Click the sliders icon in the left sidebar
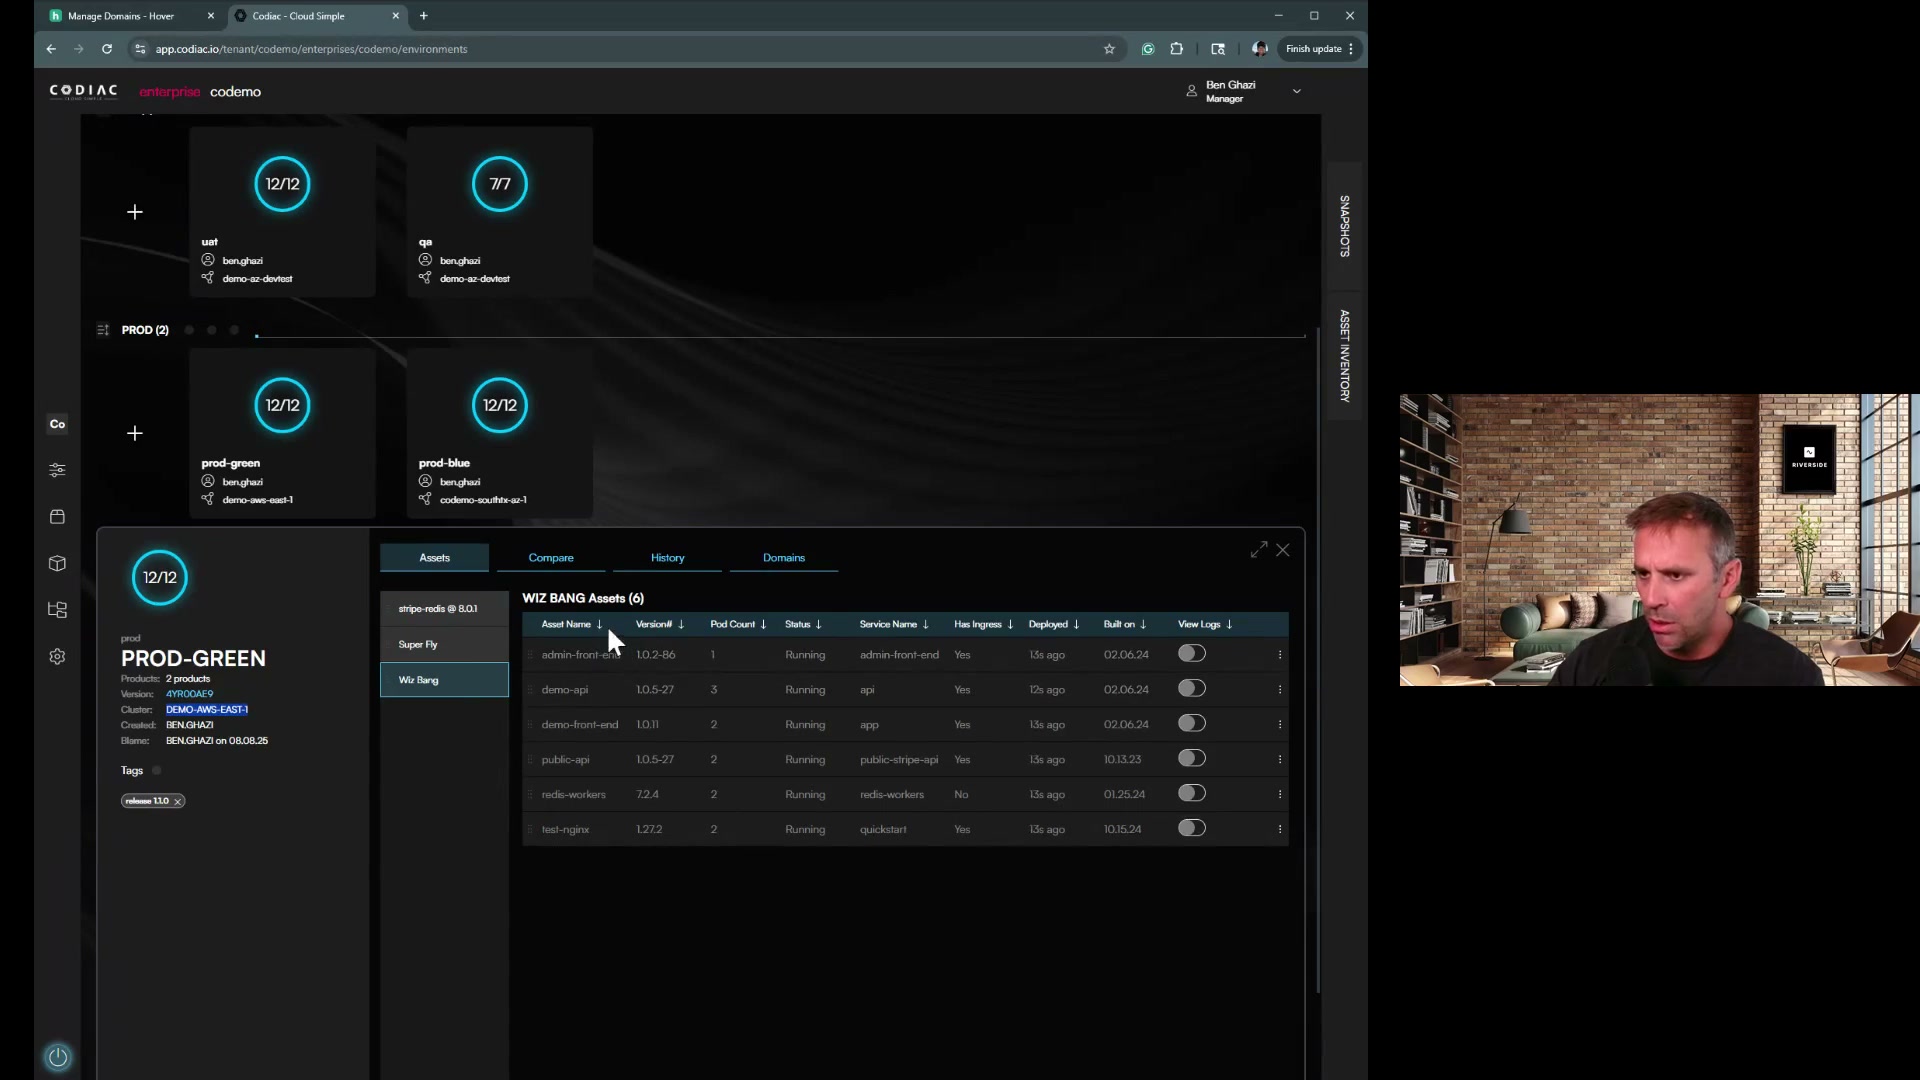The height and width of the screenshot is (1080, 1920). pos(57,470)
